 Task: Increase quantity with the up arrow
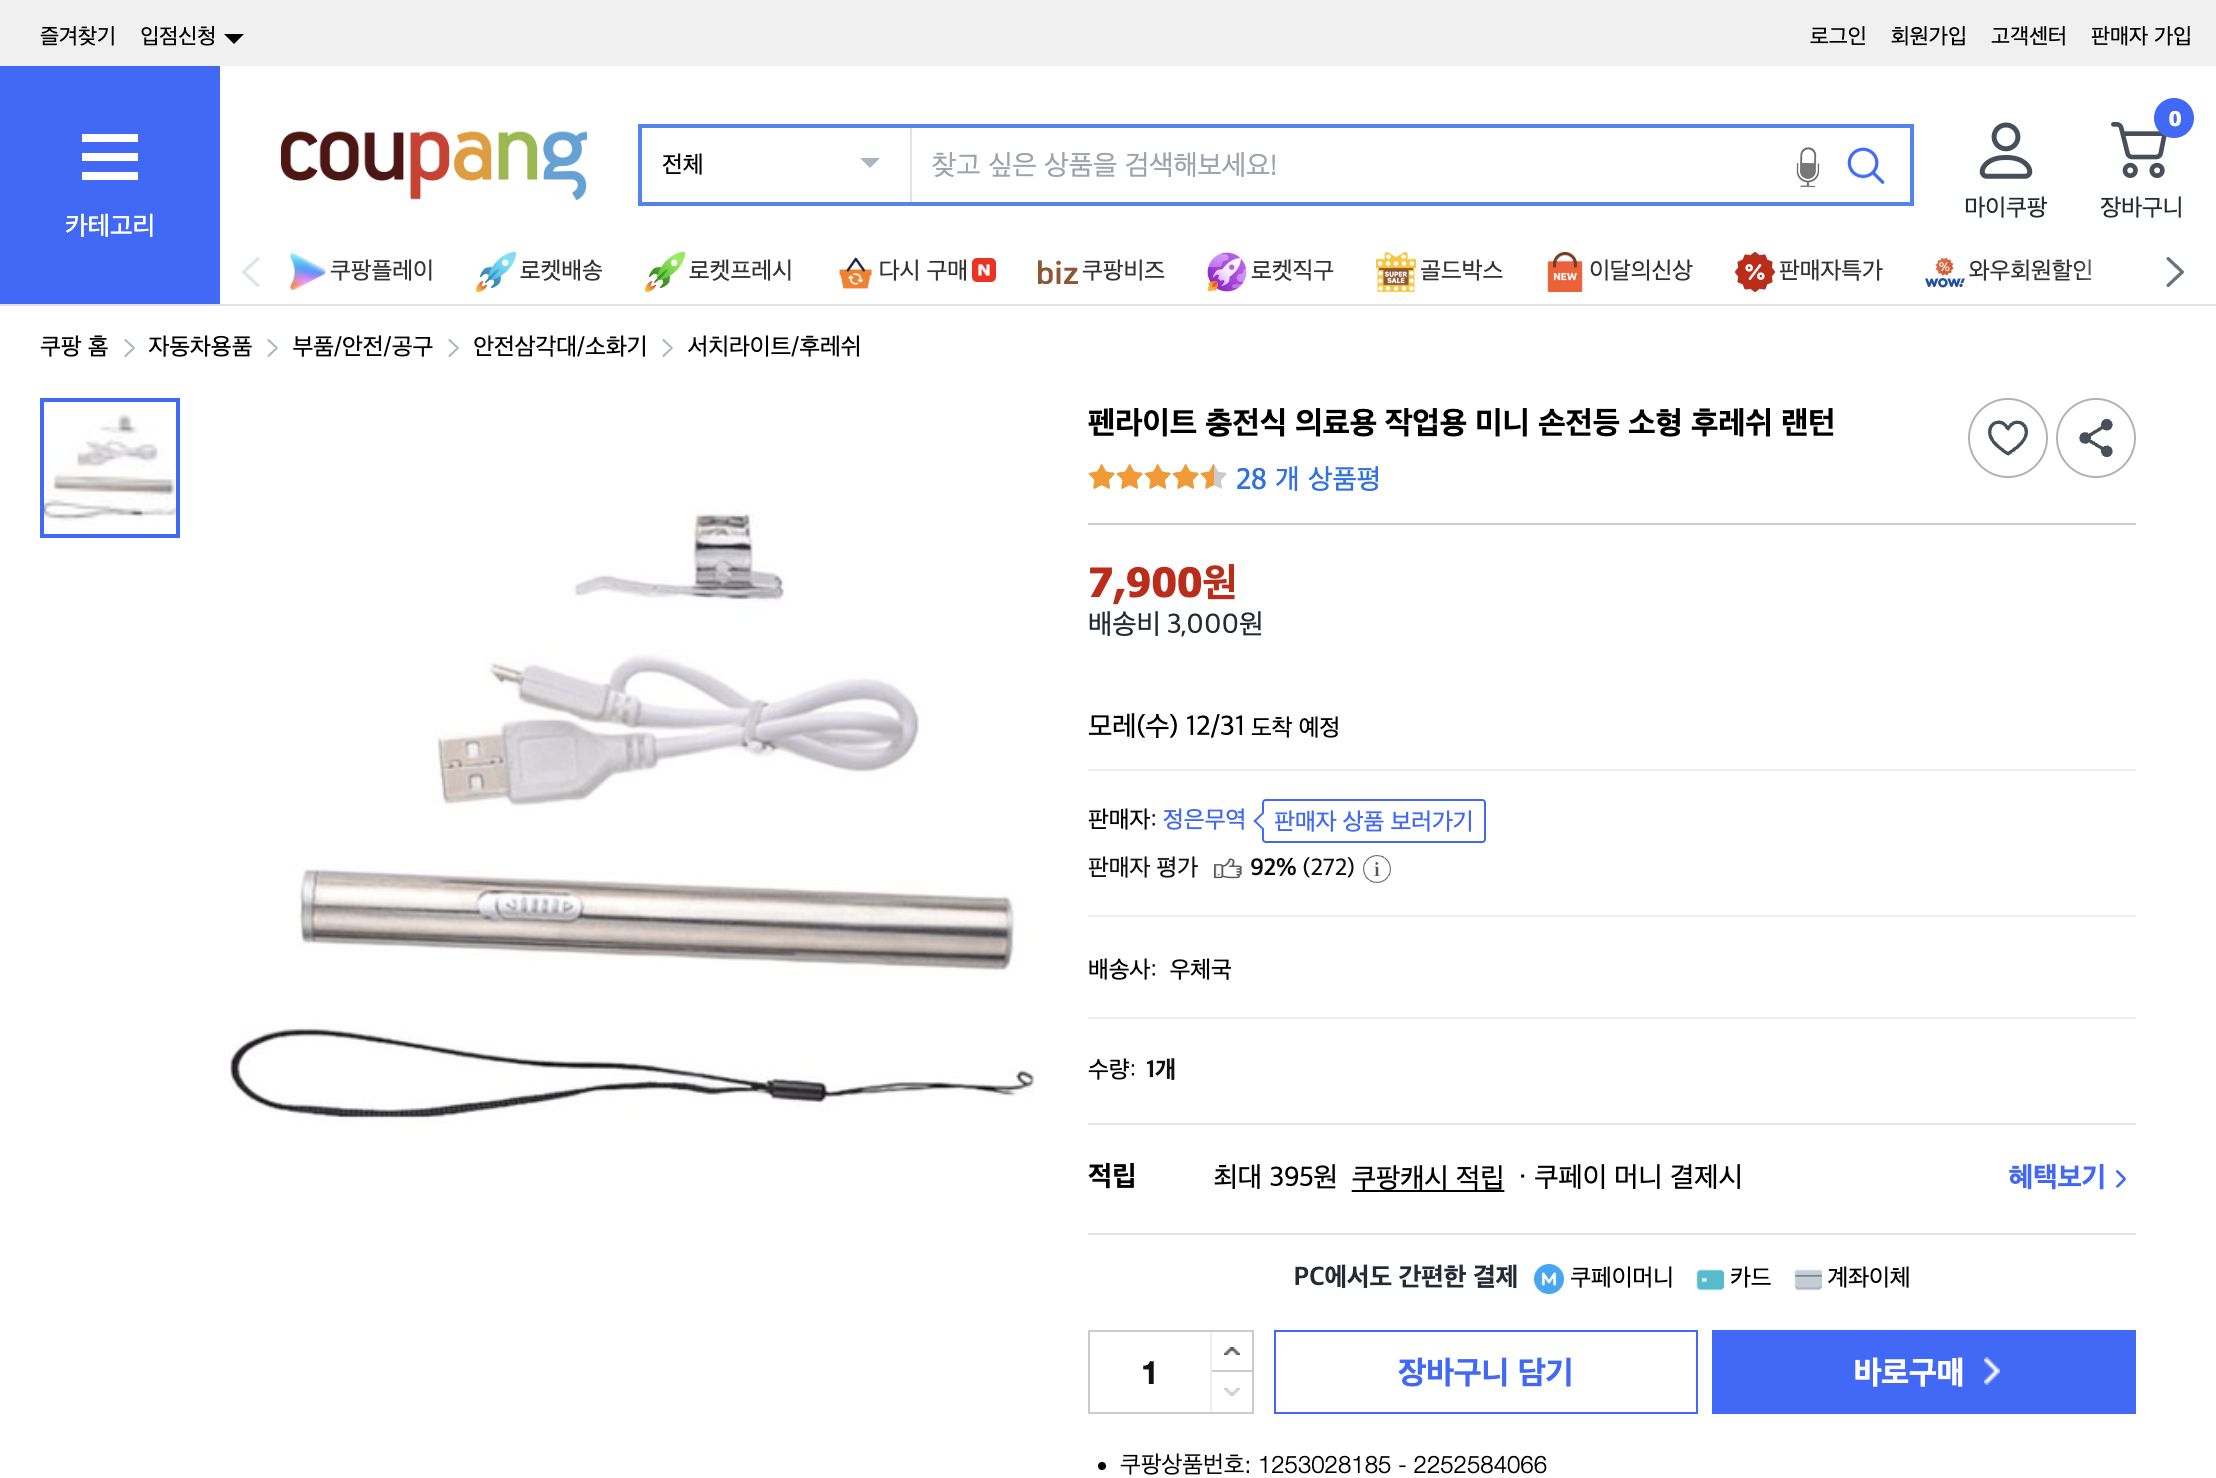(x=1231, y=1349)
